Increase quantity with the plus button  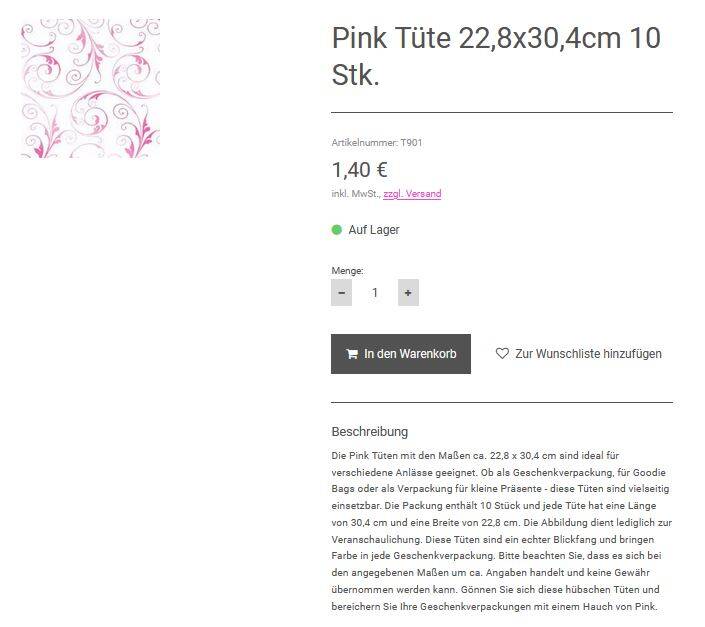click(x=408, y=293)
